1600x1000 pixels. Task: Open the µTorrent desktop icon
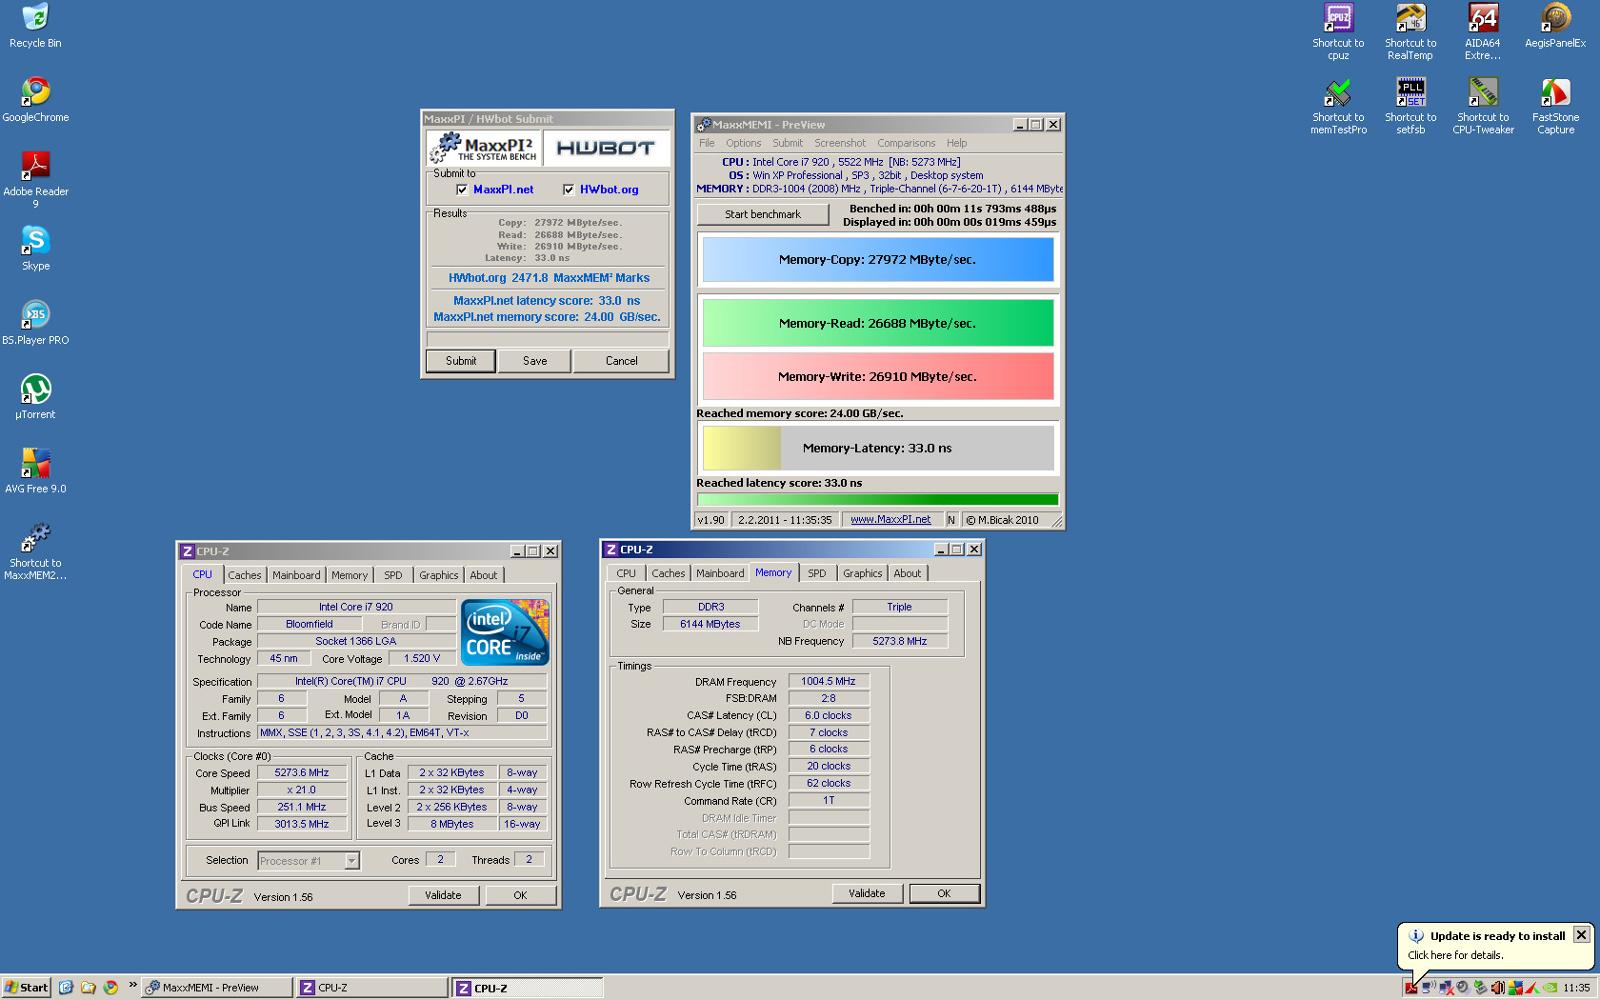35,396
